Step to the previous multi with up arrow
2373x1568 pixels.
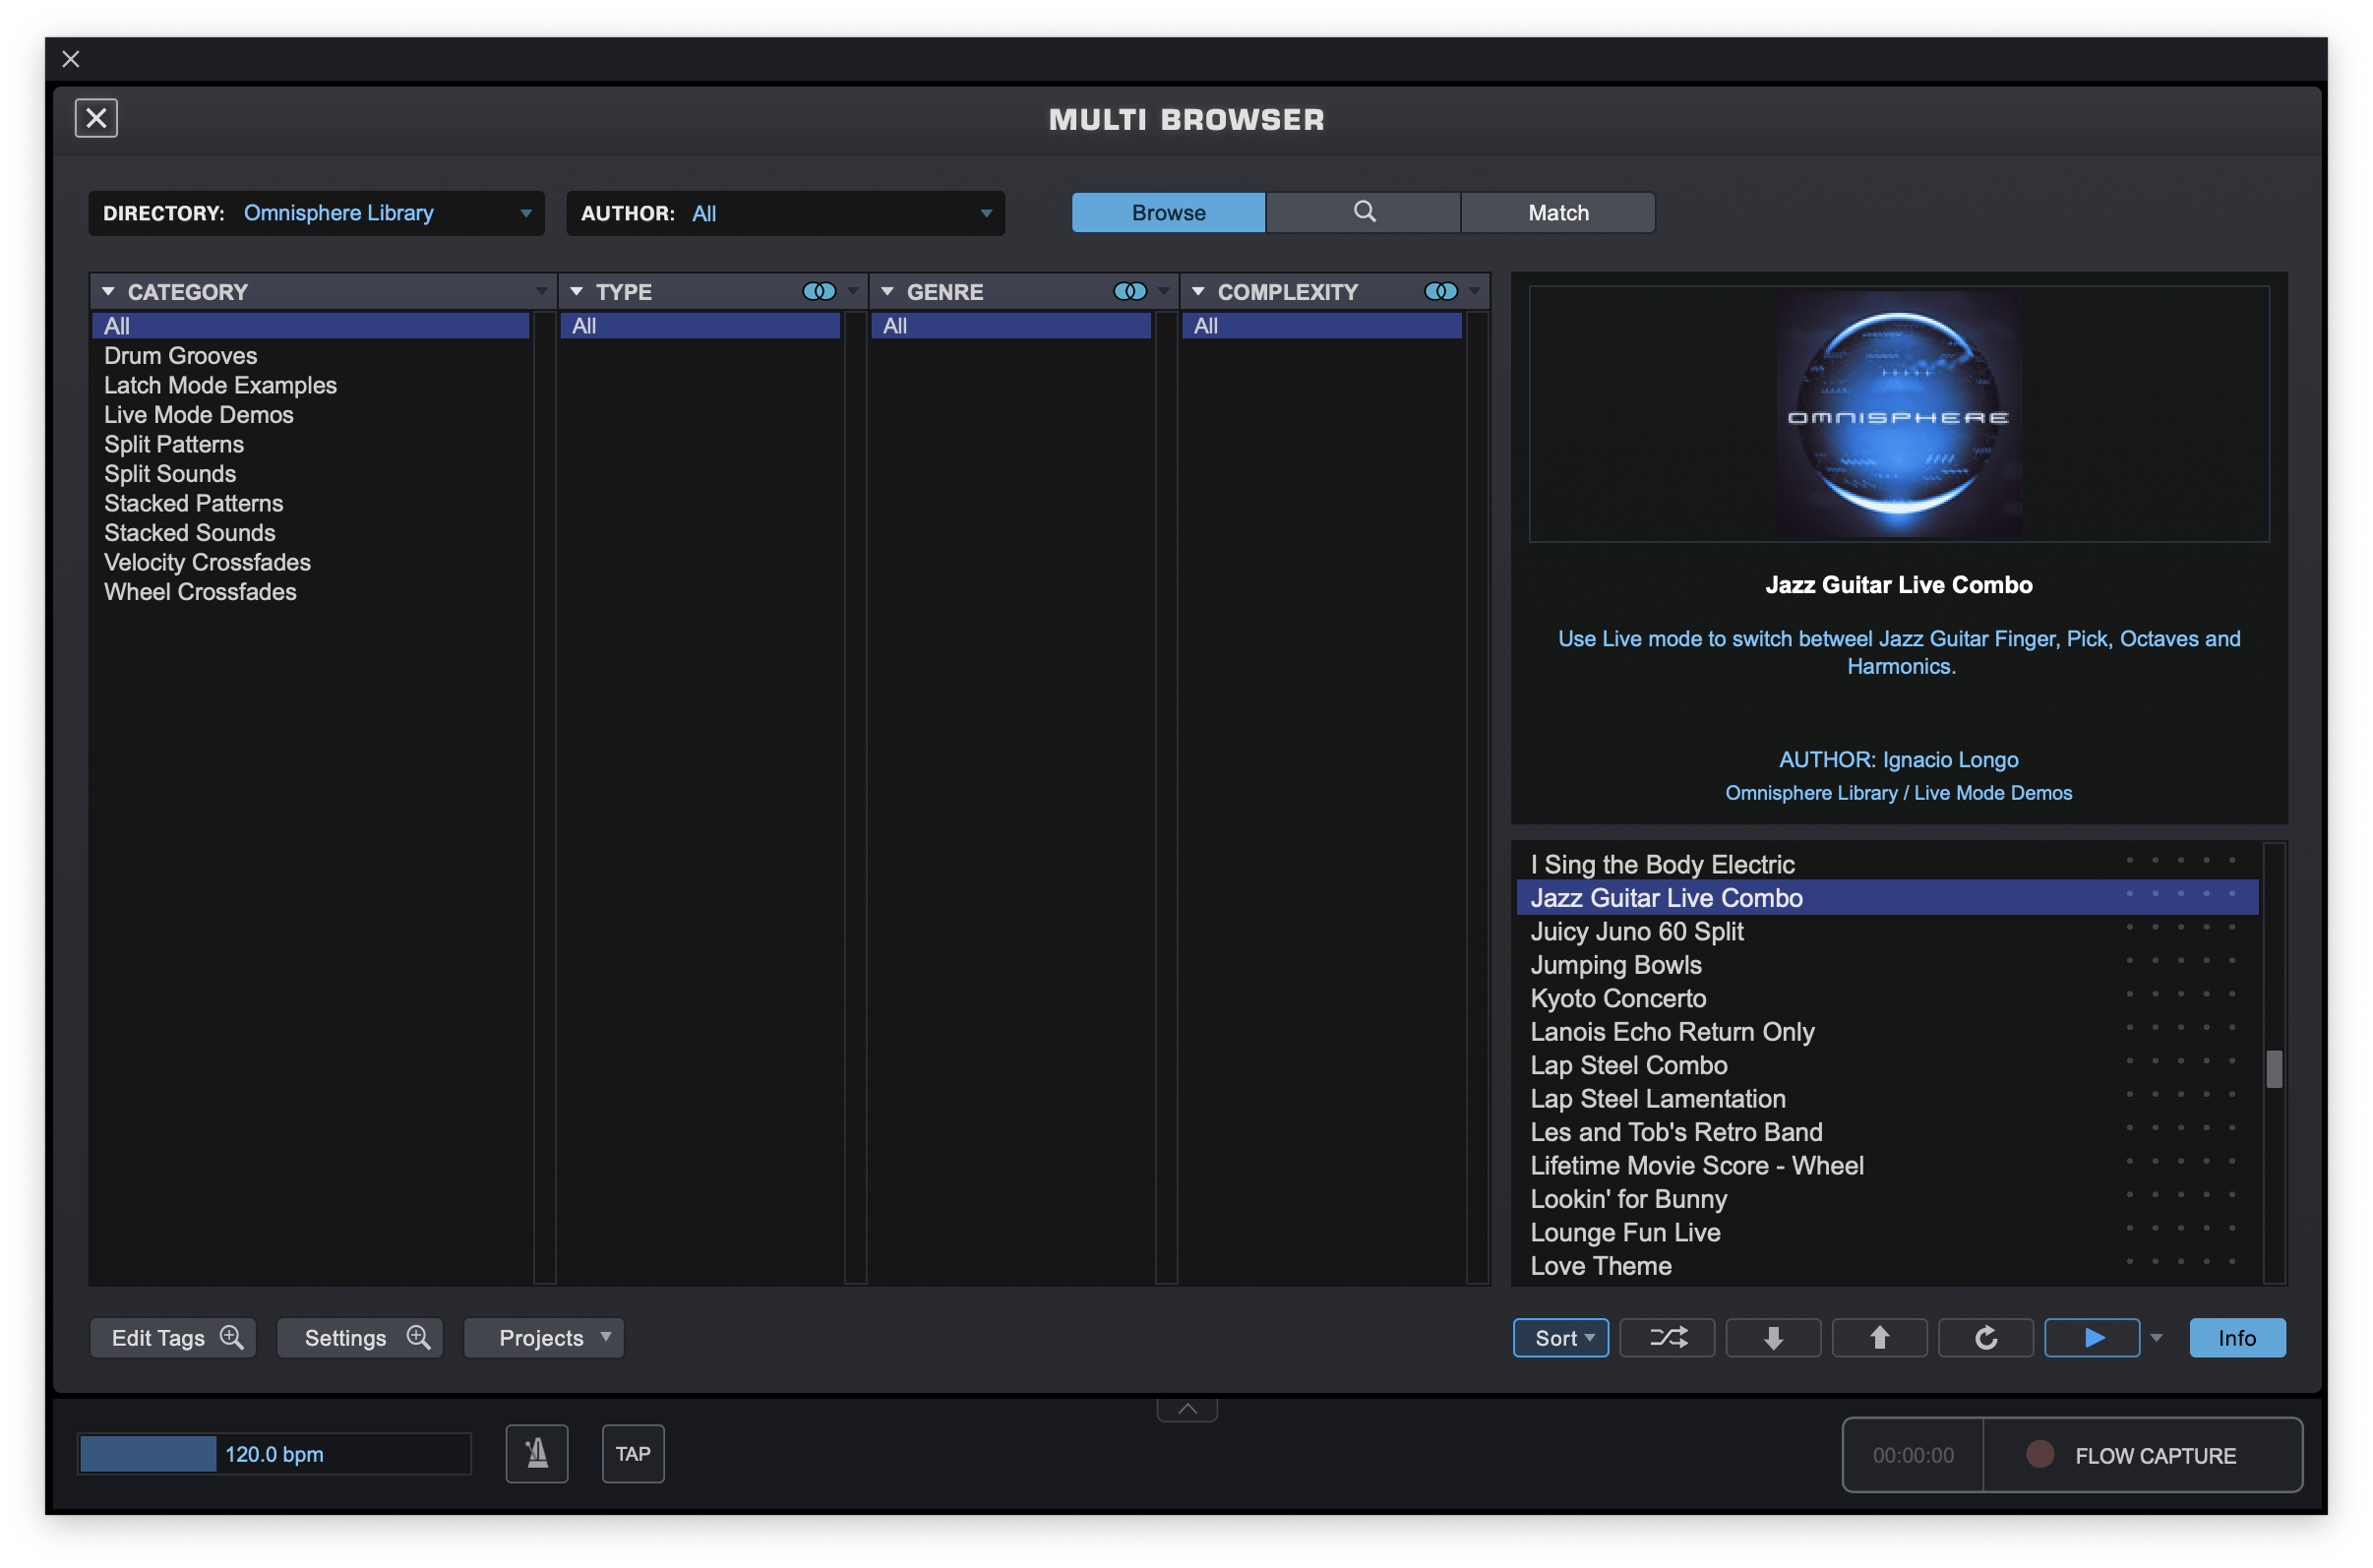[x=1879, y=1337]
